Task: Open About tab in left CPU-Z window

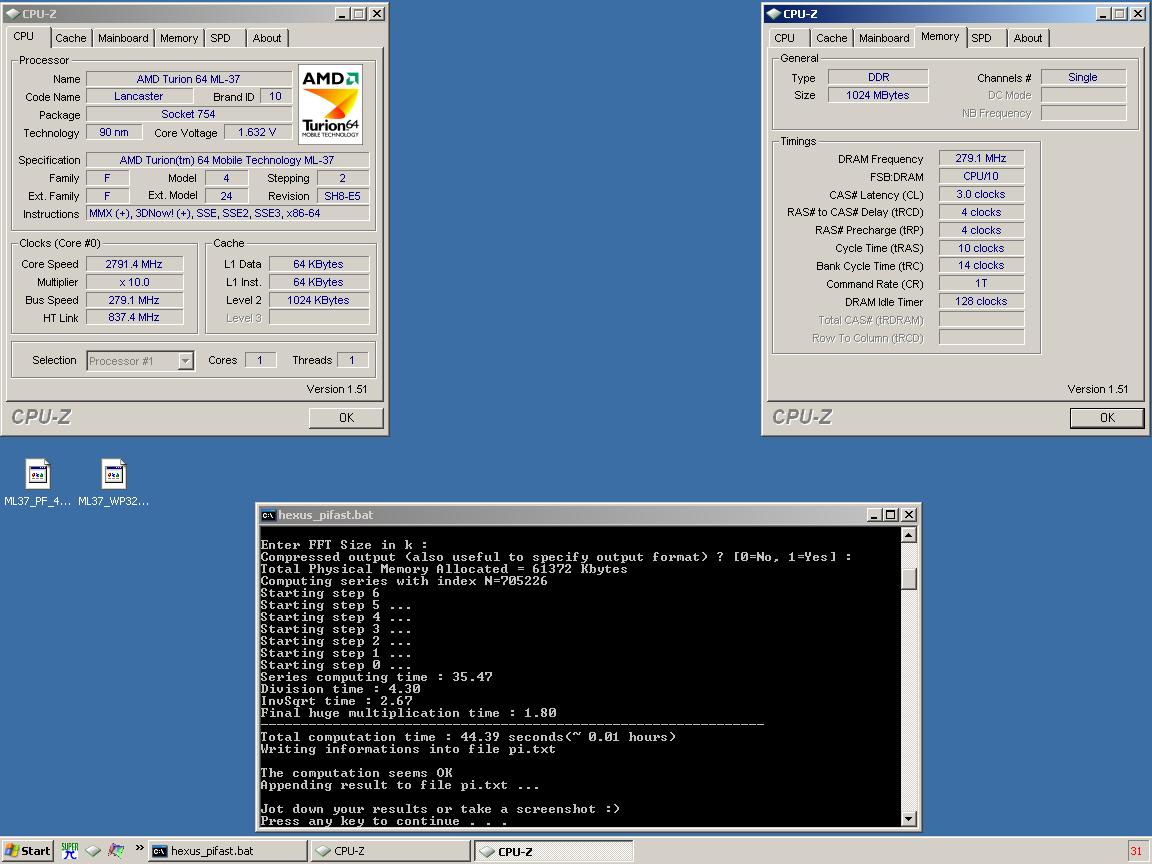Action: coord(267,38)
